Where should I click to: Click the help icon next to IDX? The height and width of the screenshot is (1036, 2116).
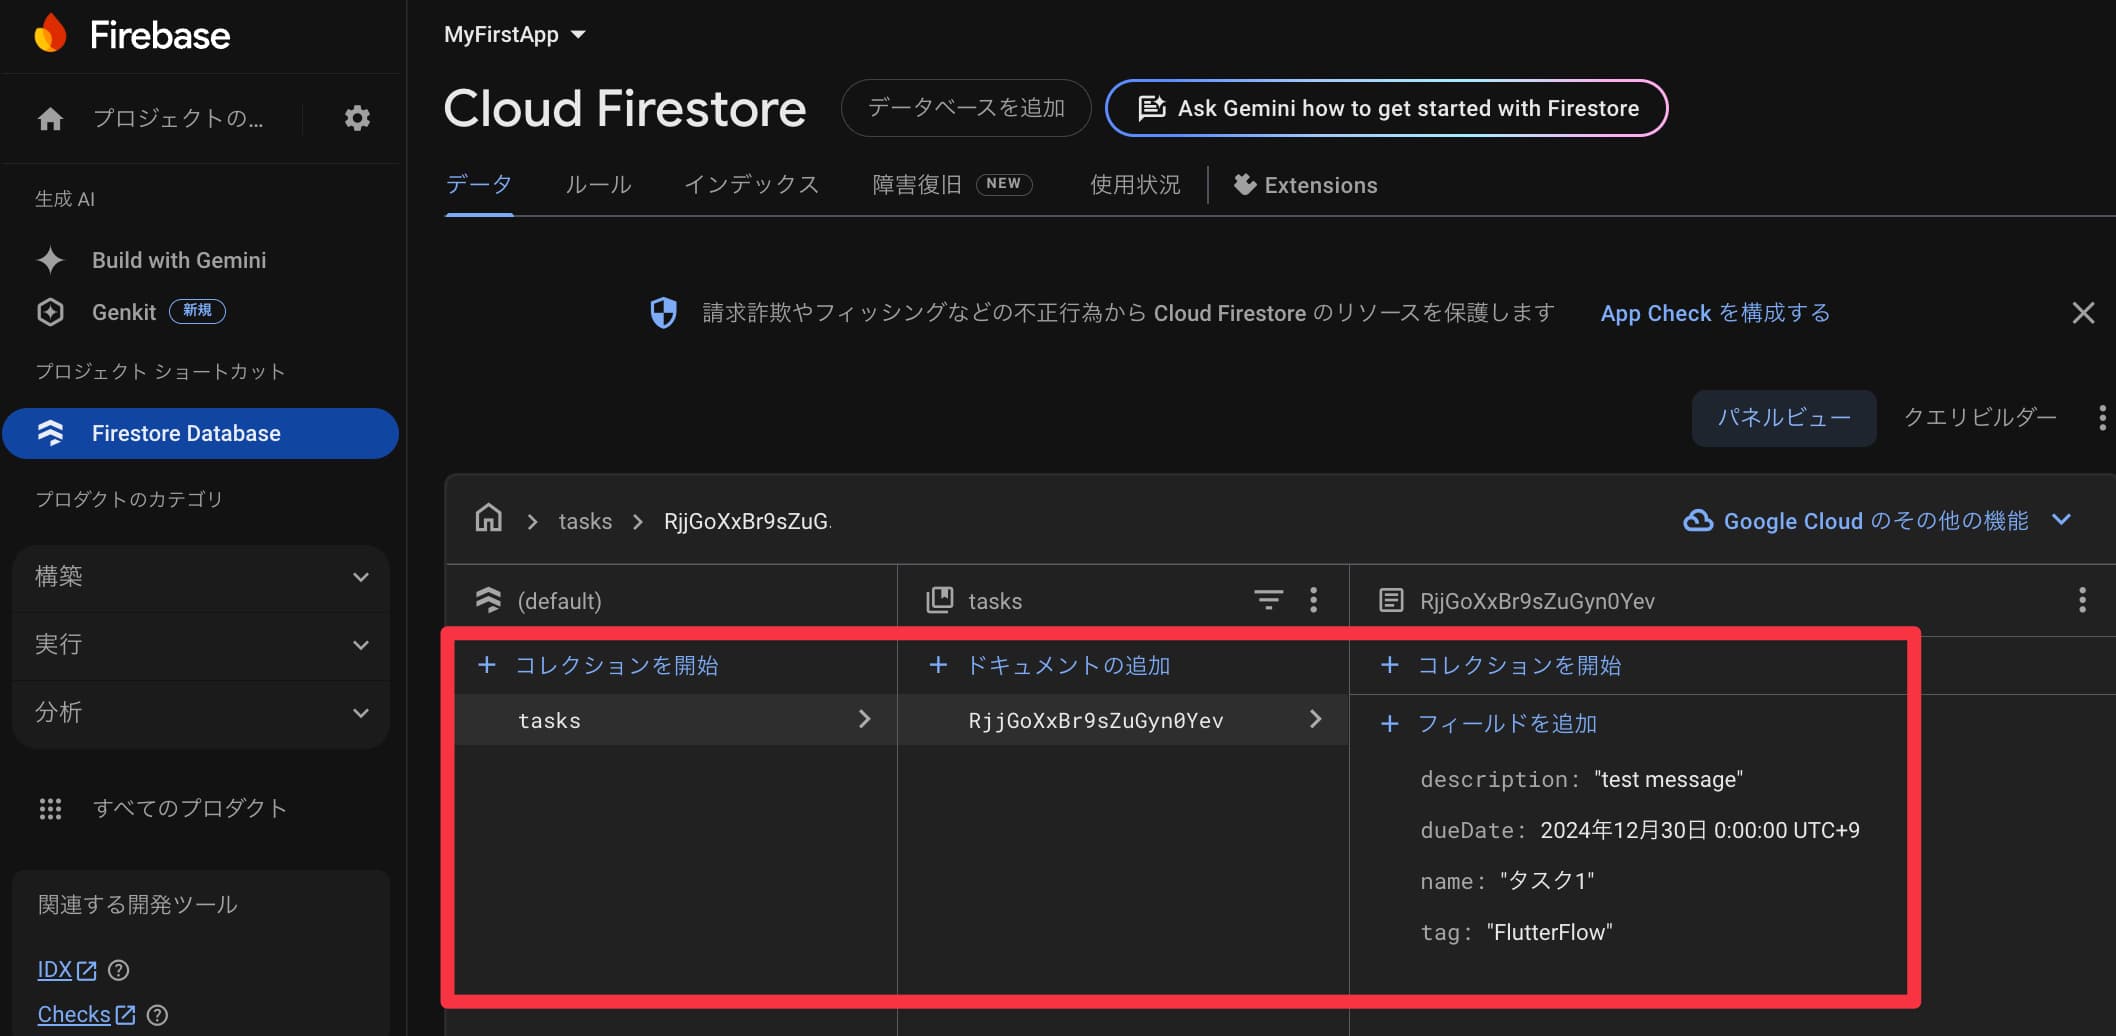pyautogui.click(x=118, y=970)
